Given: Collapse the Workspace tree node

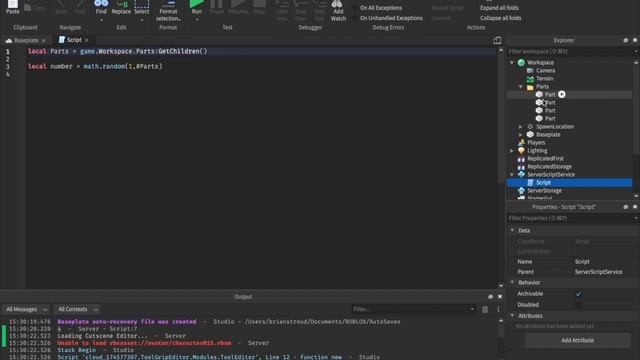Looking at the screenshot, I should pos(512,62).
